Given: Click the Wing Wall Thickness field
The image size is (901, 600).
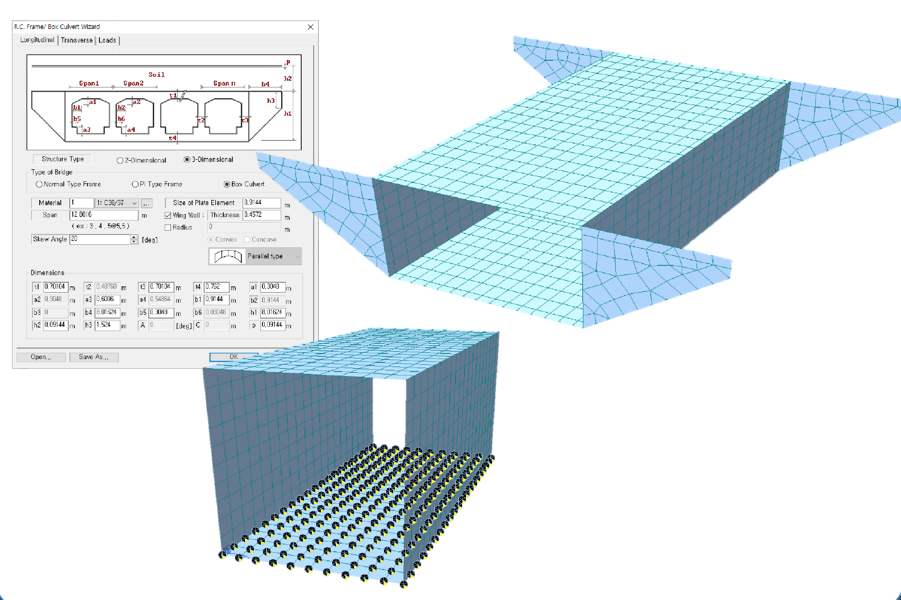Looking at the screenshot, I should tap(261, 215).
